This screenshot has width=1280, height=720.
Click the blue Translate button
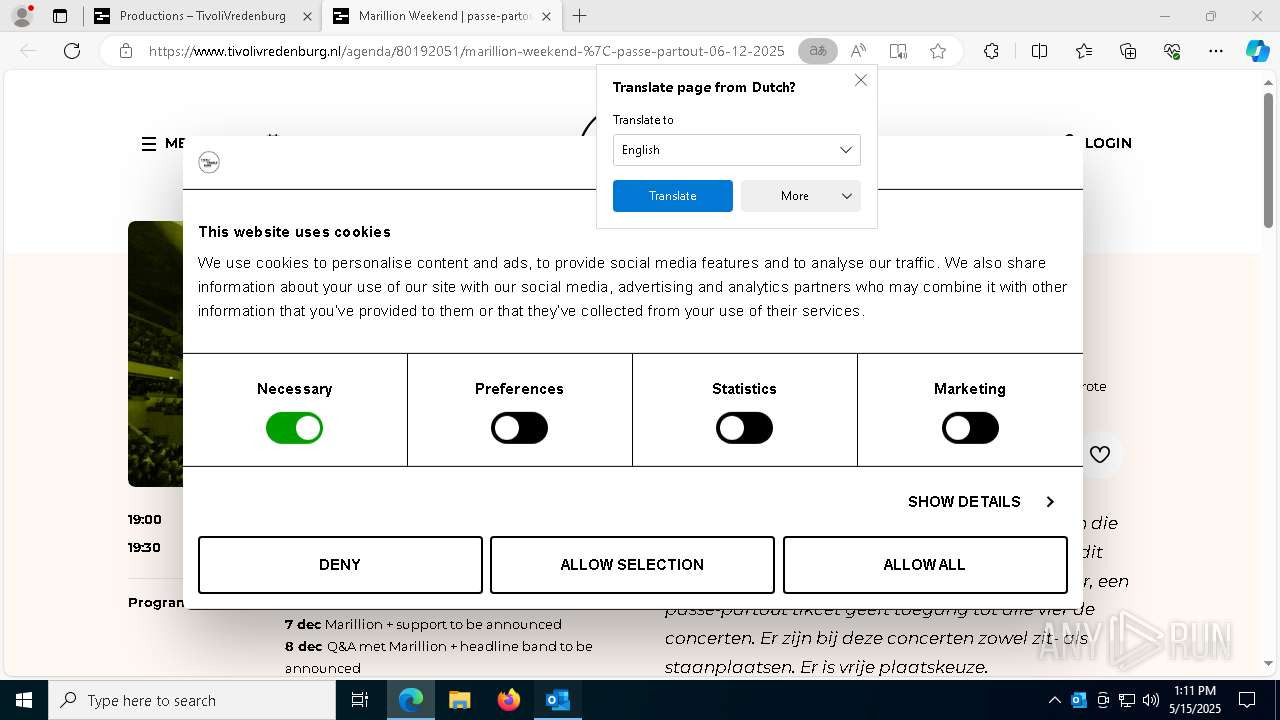coord(672,196)
